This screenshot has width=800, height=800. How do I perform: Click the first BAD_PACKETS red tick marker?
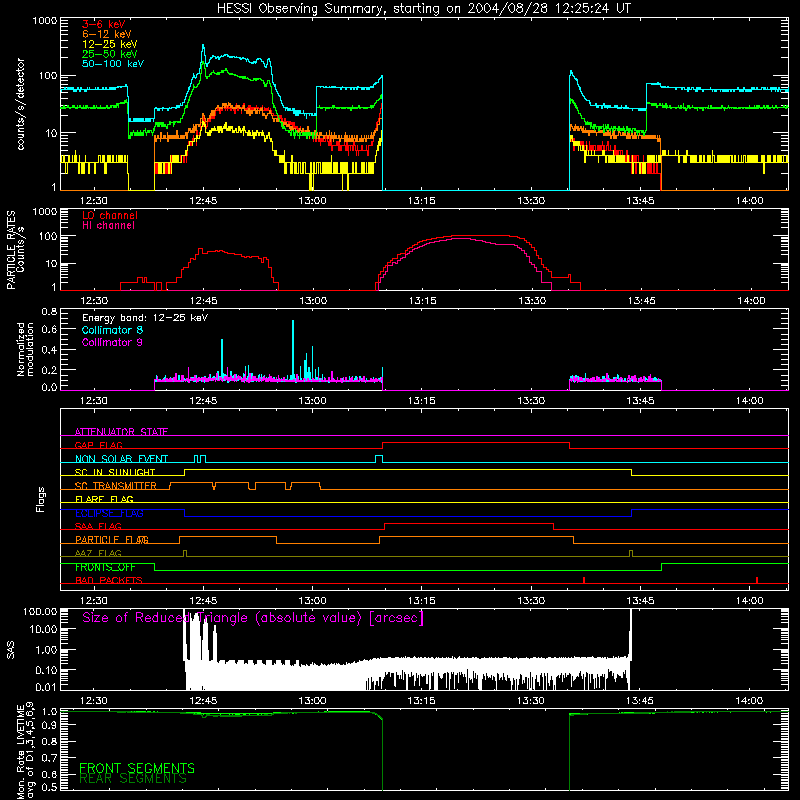[x=584, y=580]
